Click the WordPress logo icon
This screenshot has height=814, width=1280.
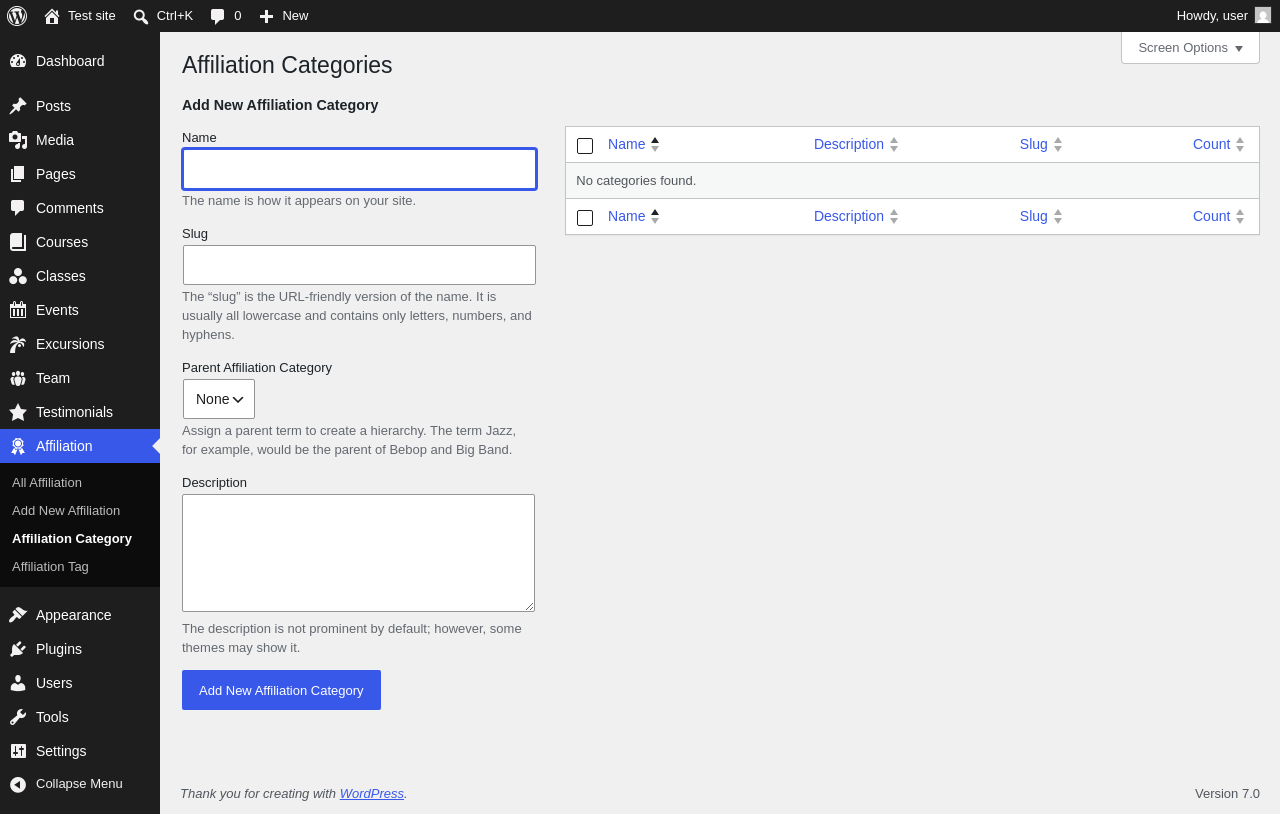(x=17, y=16)
